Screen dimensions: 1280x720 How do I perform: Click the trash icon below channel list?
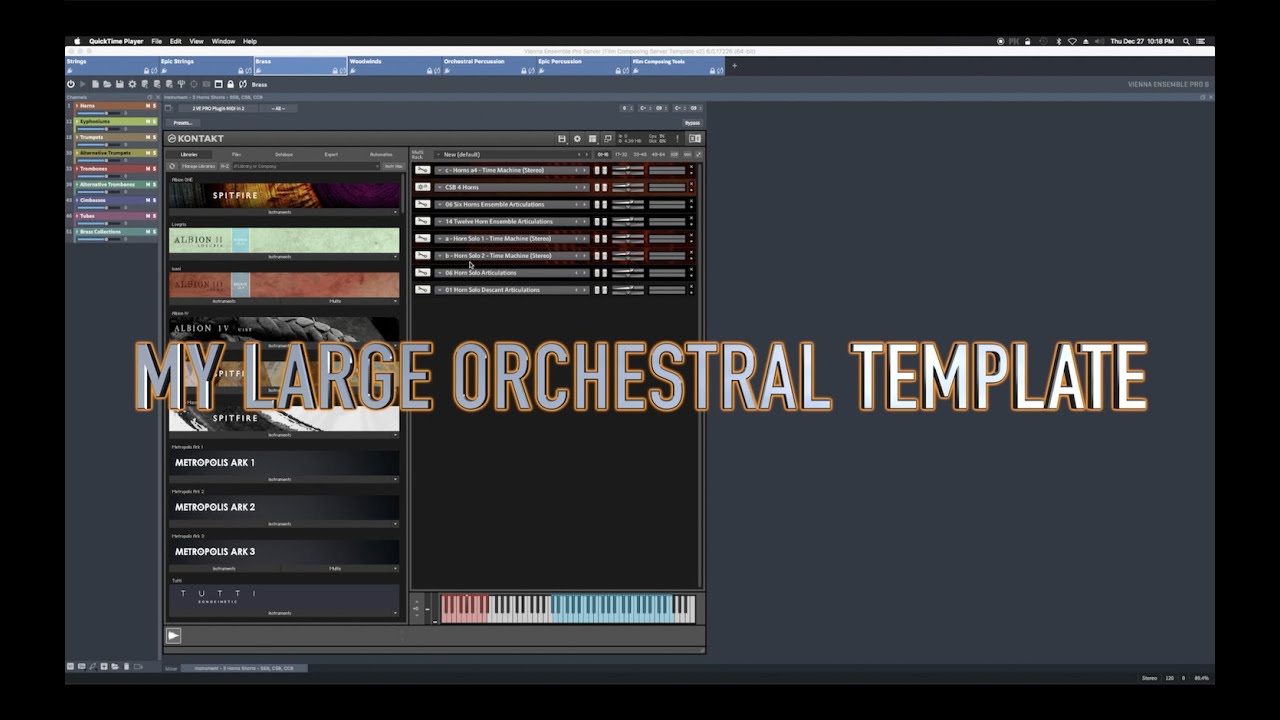pyautogui.click(x=126, y=666)
